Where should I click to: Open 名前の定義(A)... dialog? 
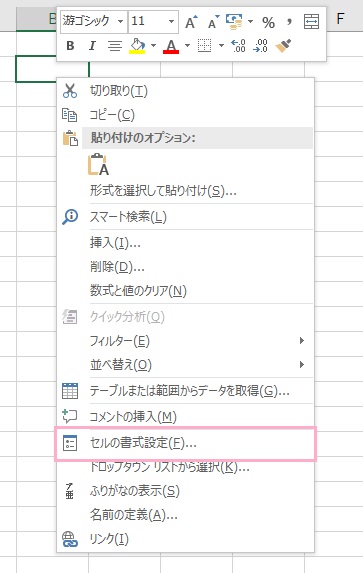click(x=186, y=515)
